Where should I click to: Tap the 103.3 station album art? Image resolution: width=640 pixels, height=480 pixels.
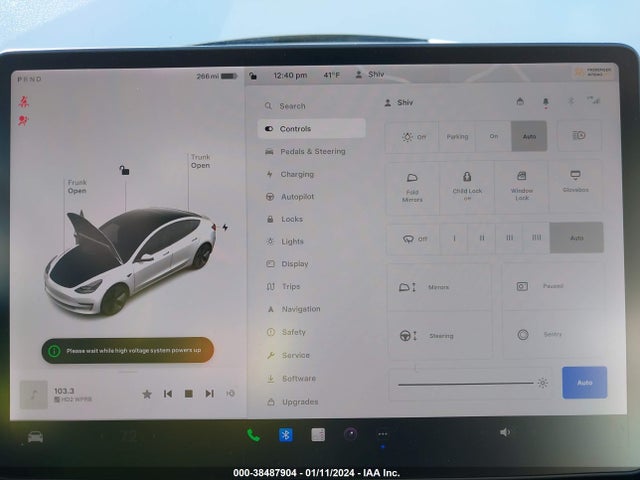34,395
